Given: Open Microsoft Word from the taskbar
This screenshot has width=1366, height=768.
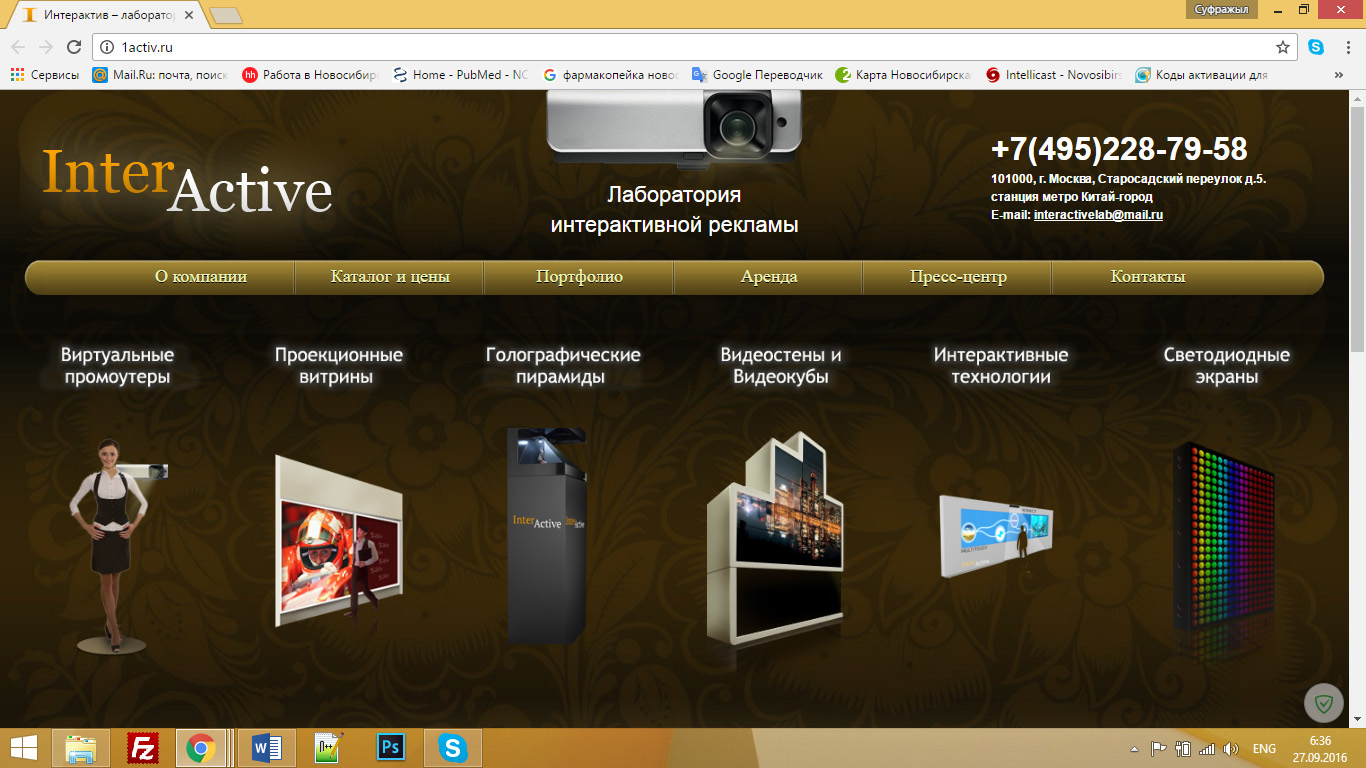Looking at the screenshot, I should [x=267, y=748].
